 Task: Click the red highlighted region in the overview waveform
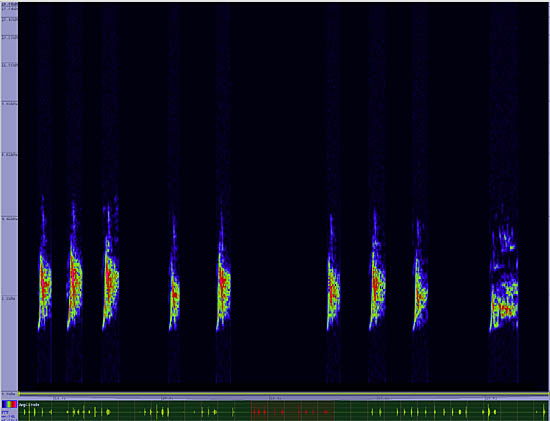point(293,411)
